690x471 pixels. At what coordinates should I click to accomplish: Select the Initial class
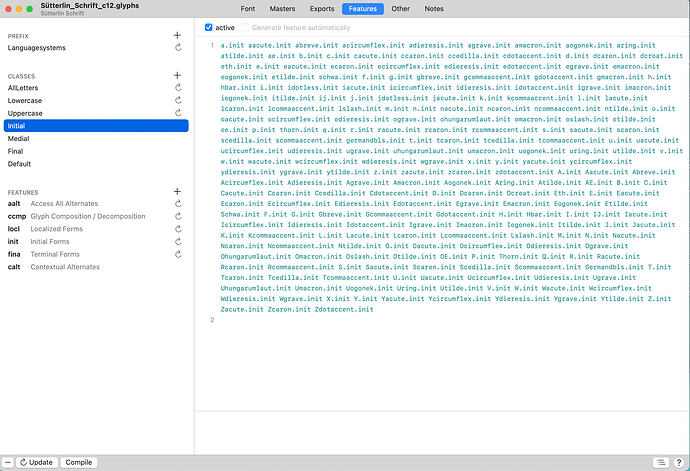click(x=96, y=126)
